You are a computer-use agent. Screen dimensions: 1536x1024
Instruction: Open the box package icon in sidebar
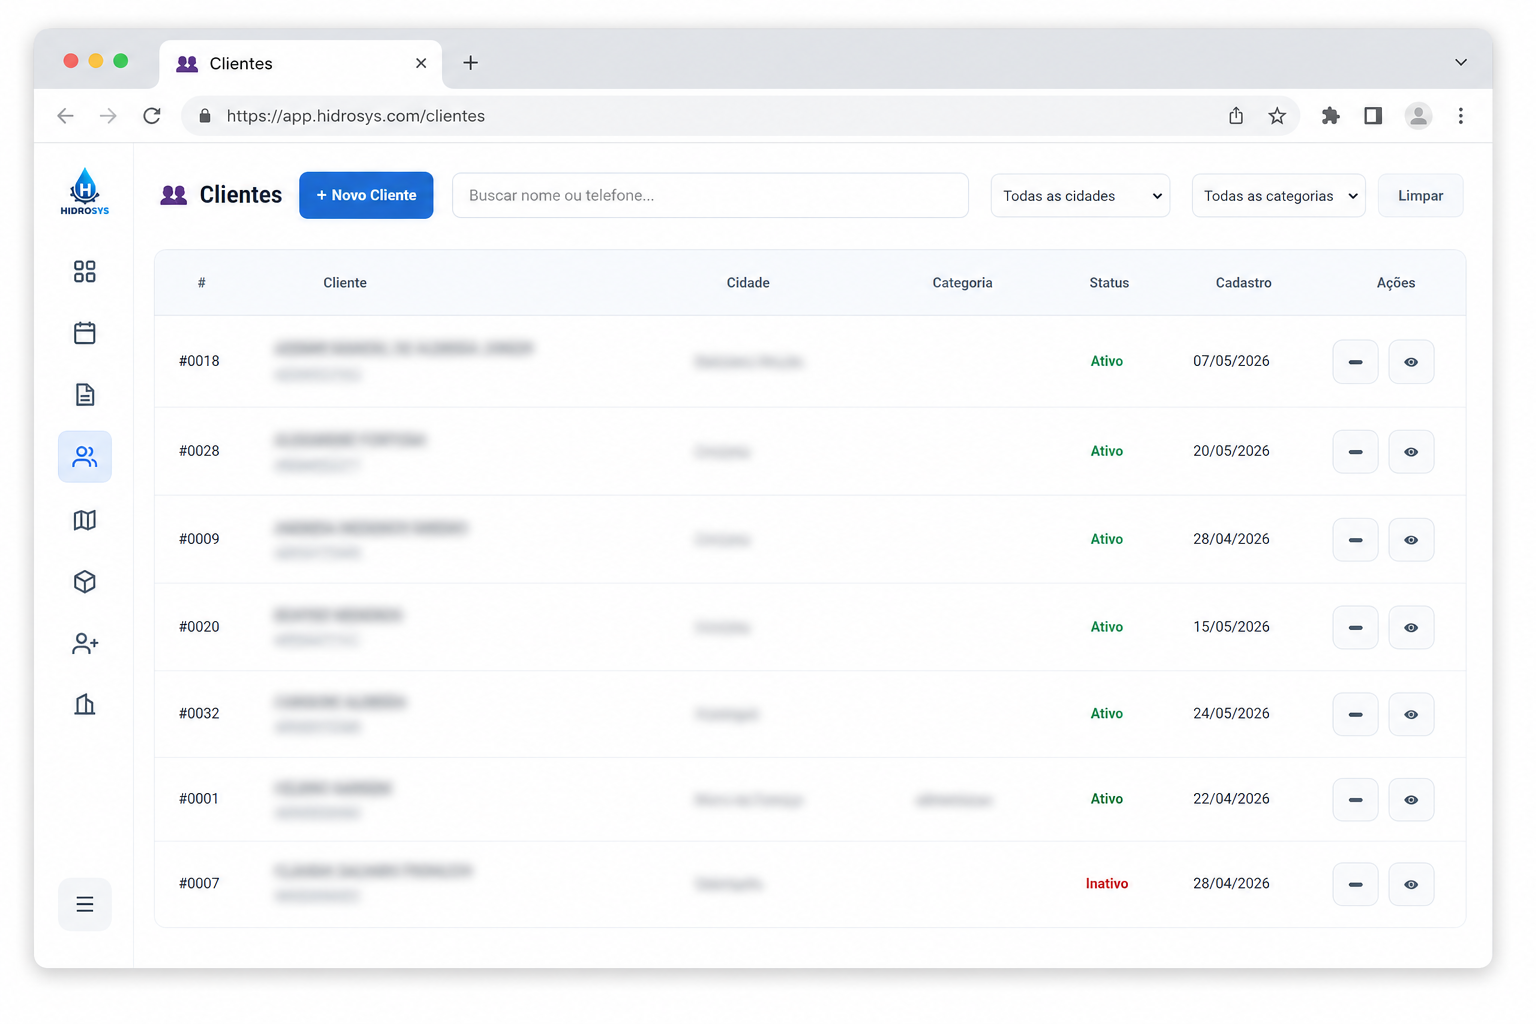85,582
